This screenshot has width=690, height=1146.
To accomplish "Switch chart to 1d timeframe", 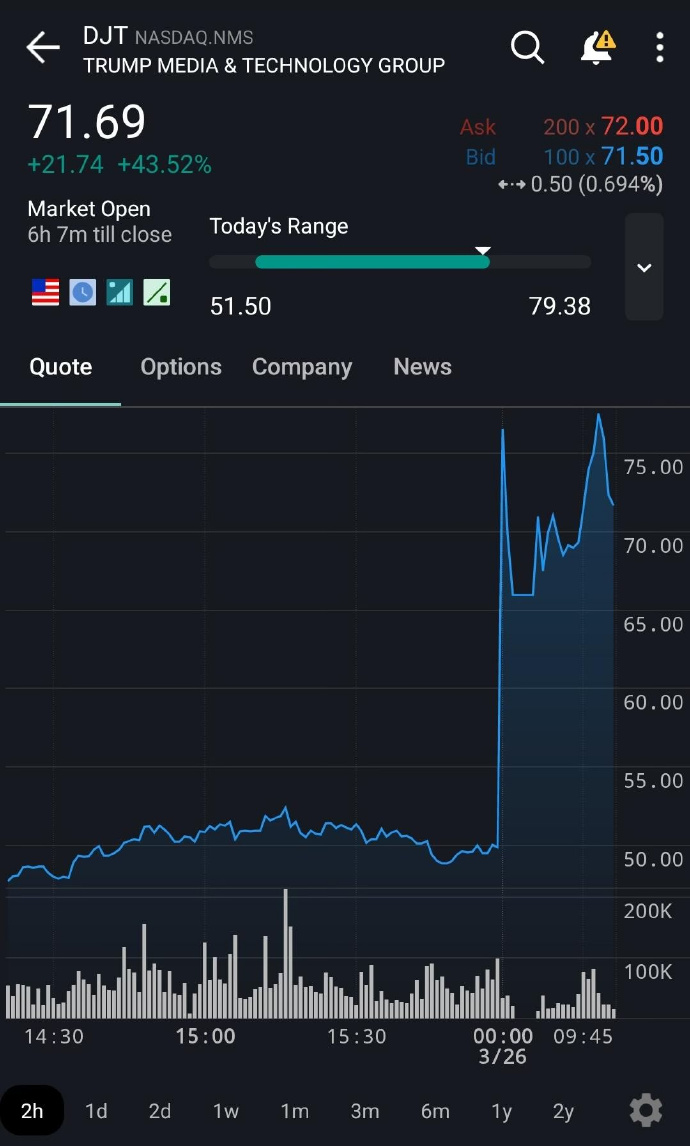I will point(96,1111).
